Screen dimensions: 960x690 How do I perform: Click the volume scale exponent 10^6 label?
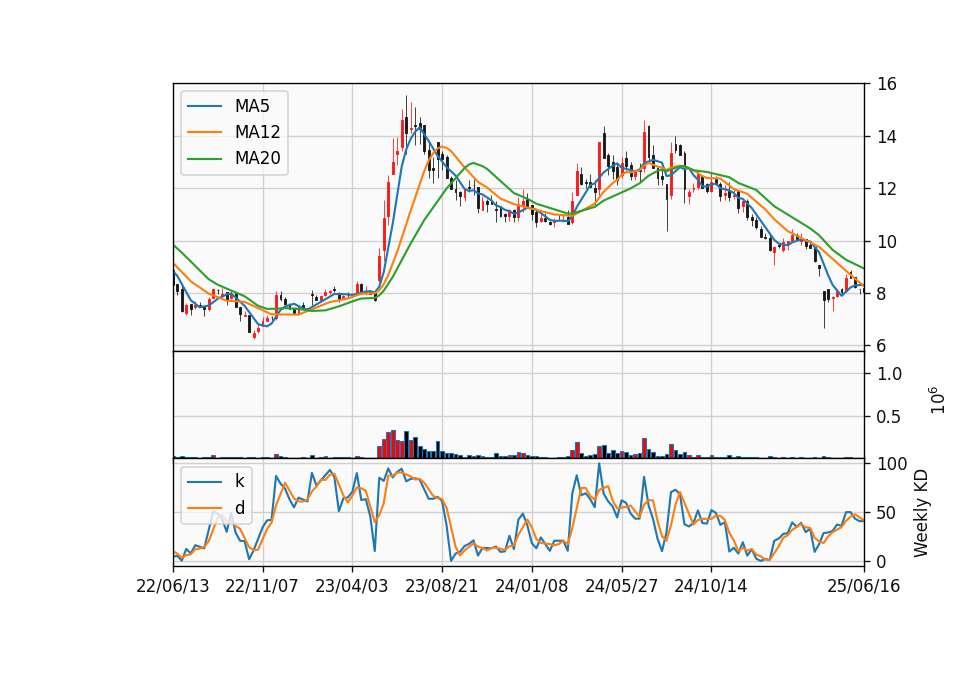pyautogui.click(x=937, y=400)
